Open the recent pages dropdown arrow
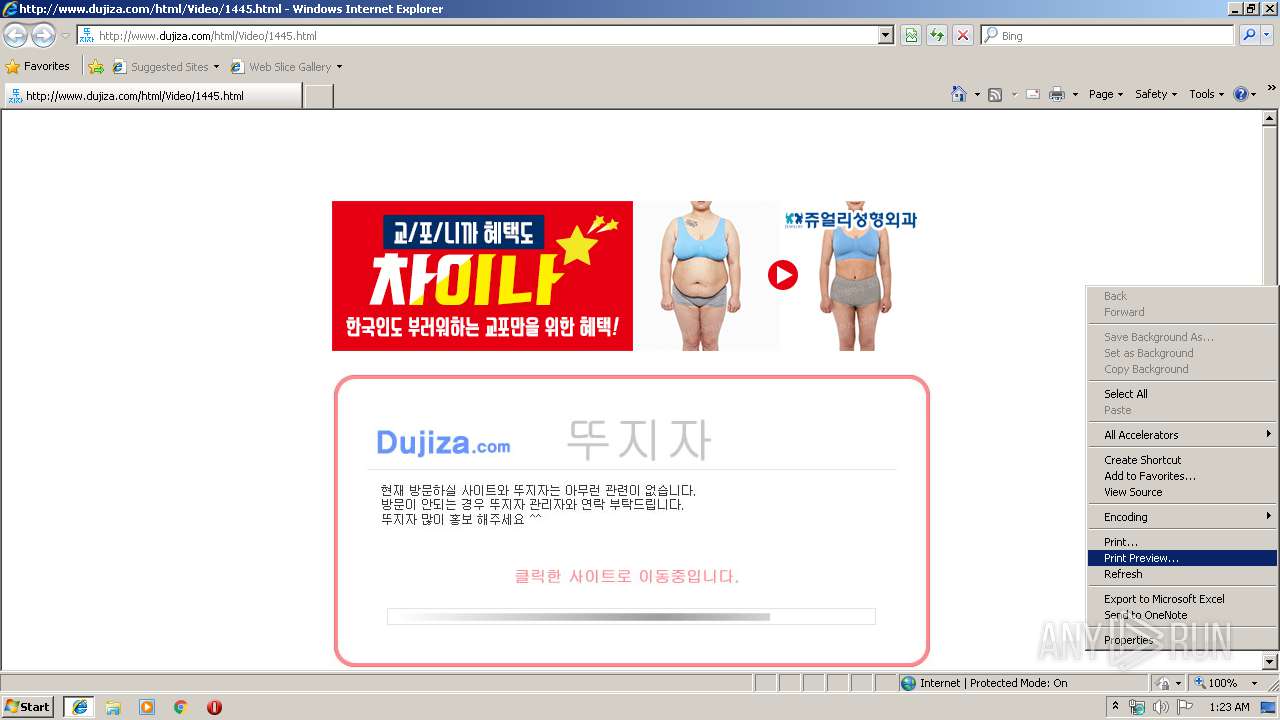Image resolution: width=1280 pixels, height=720 pixels. 65,36
